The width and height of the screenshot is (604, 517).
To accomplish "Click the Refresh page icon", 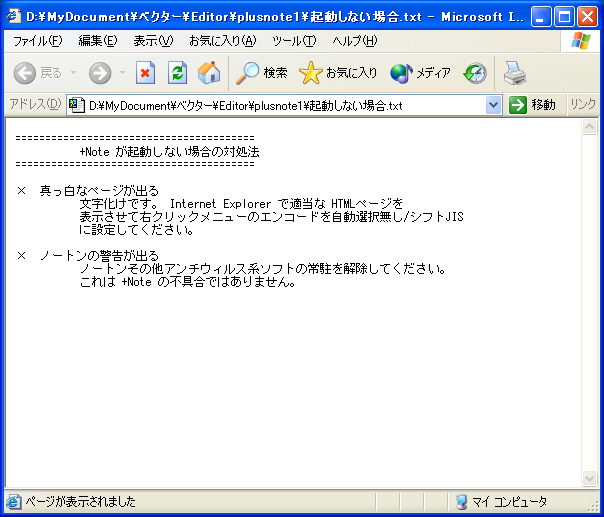I will click(x=177, y=72).
